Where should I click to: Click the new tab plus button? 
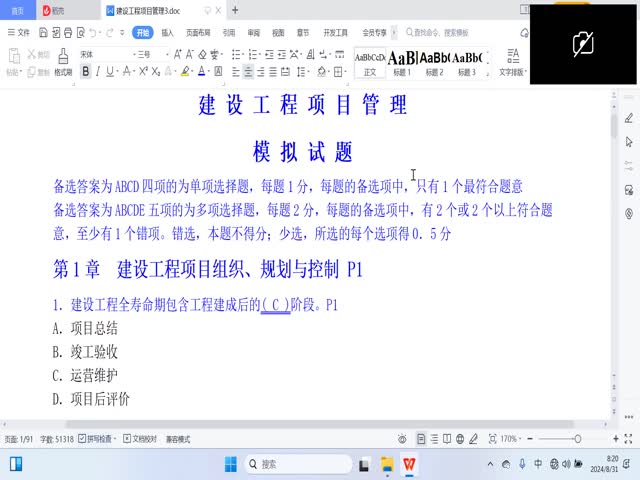coord(235,11)
